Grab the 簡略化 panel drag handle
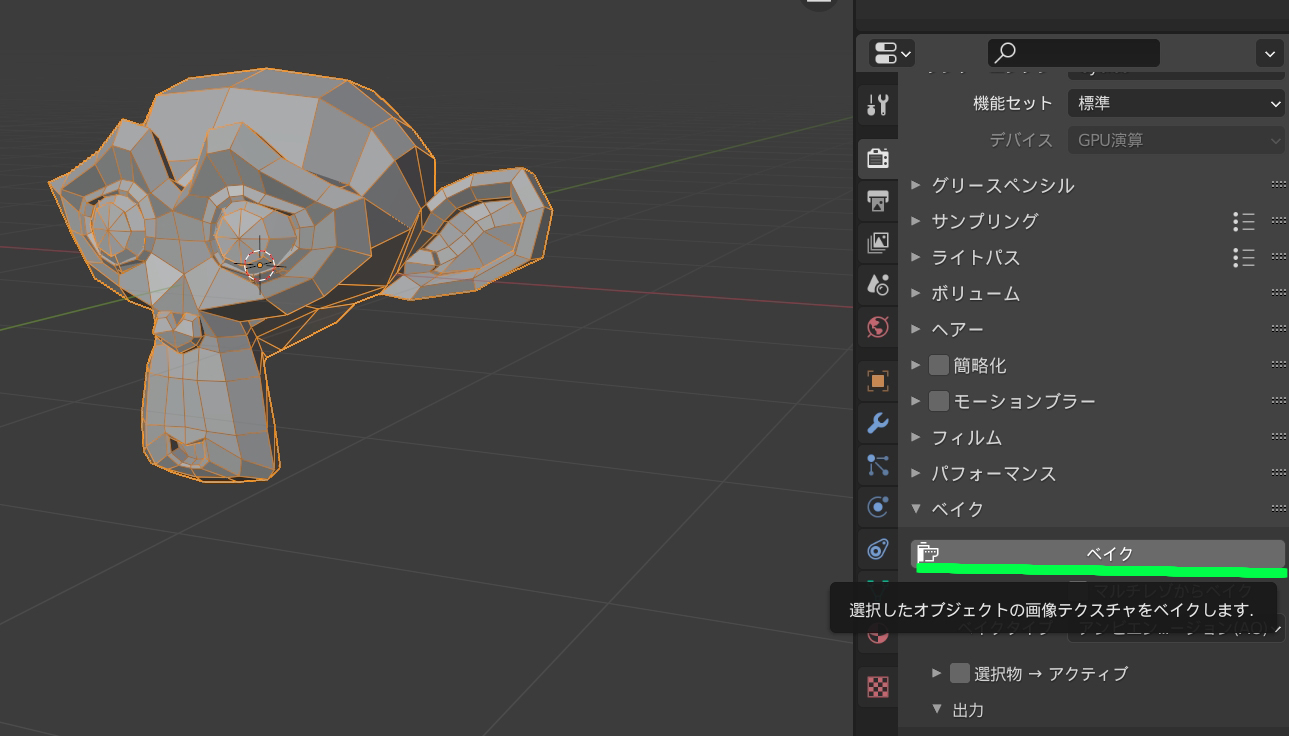The height and width of the screenshot is (736, 1289). pos(1278,365)
